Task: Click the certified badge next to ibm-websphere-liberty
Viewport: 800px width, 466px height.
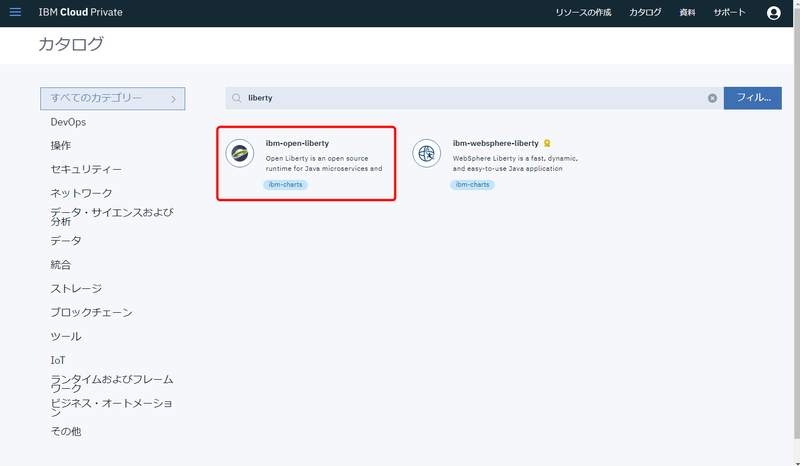Action: [547, 143]
